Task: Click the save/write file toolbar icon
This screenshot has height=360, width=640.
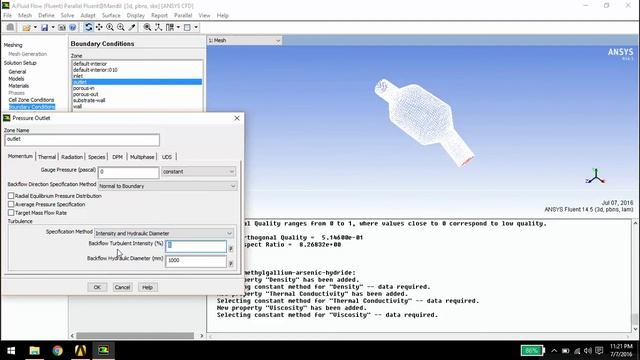Action: (44, 27)
